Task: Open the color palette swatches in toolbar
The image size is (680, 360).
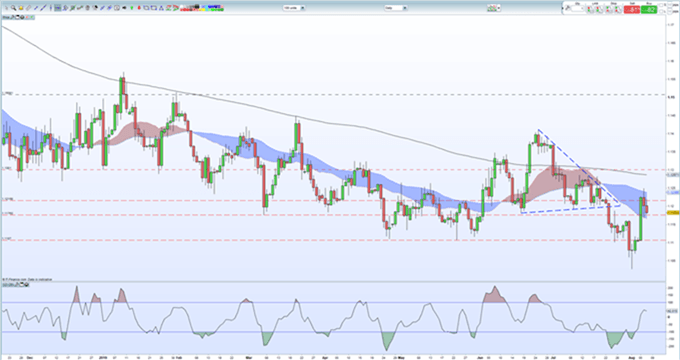Action: 202,8
